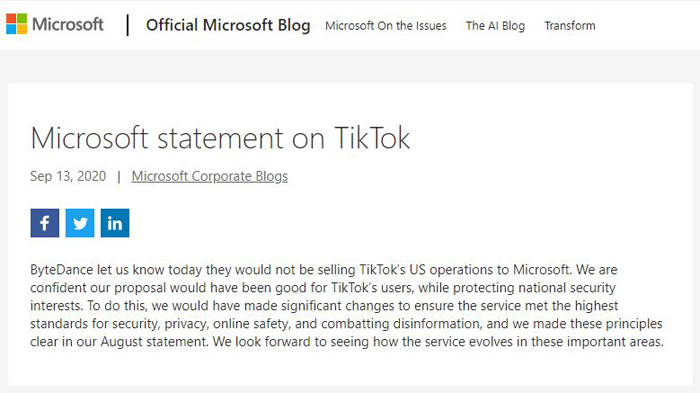This screenshot has width=700, height=393.
Task: Click the Sep 13, 2020 publish date
Action: [x=68, y=176]
